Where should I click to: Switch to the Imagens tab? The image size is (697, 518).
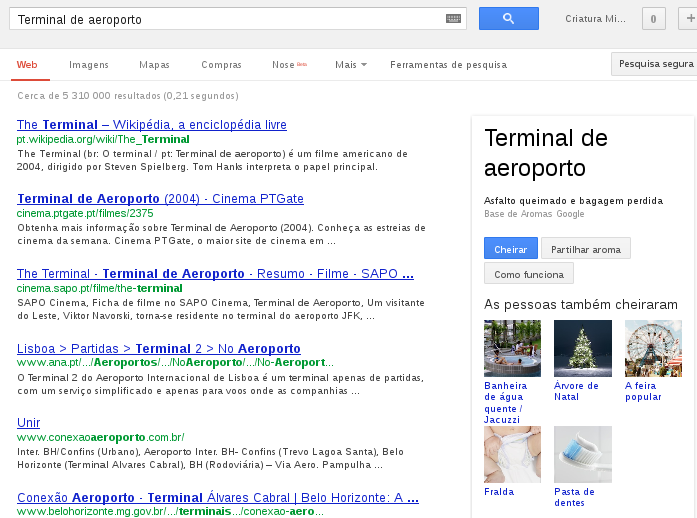point(89,65)
